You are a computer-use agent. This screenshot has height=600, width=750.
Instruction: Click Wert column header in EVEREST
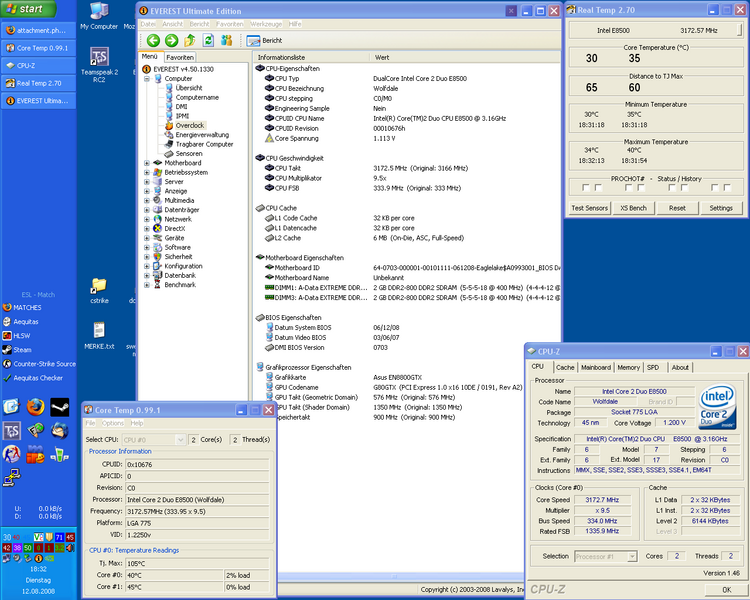(464, 57)
